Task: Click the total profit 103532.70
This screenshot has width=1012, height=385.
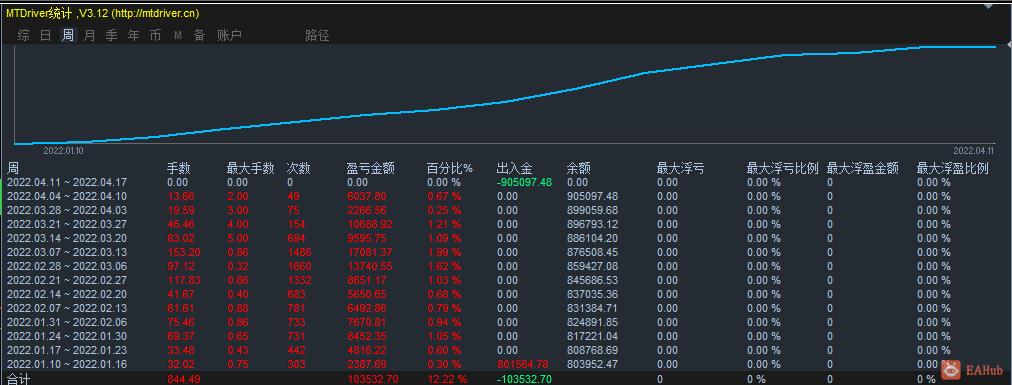Action: coord(372,379)
